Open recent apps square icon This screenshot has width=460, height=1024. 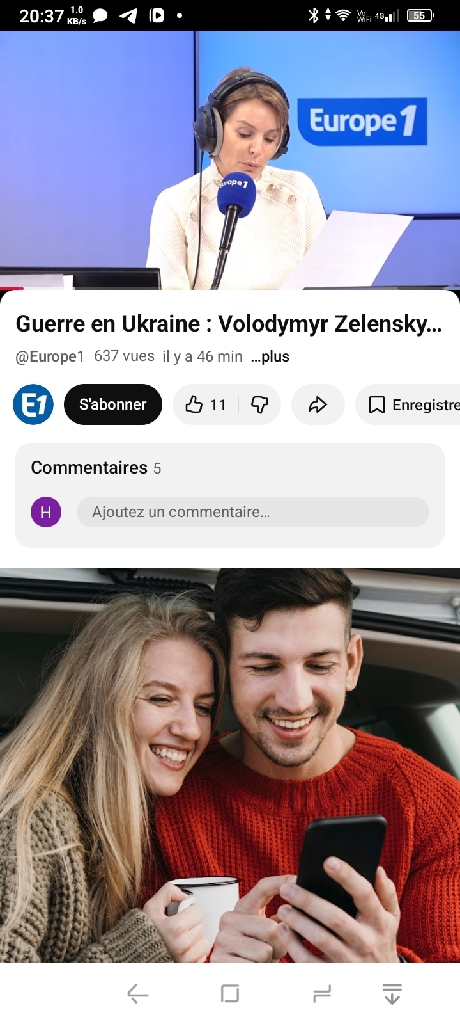[229, 993]
